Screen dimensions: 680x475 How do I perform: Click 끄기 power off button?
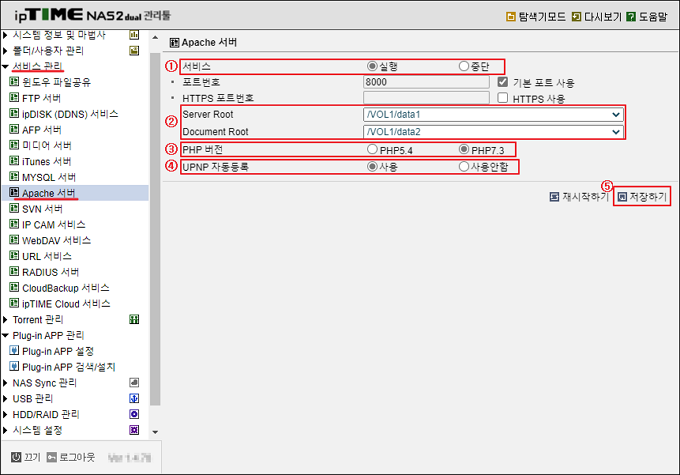[26, 457]
